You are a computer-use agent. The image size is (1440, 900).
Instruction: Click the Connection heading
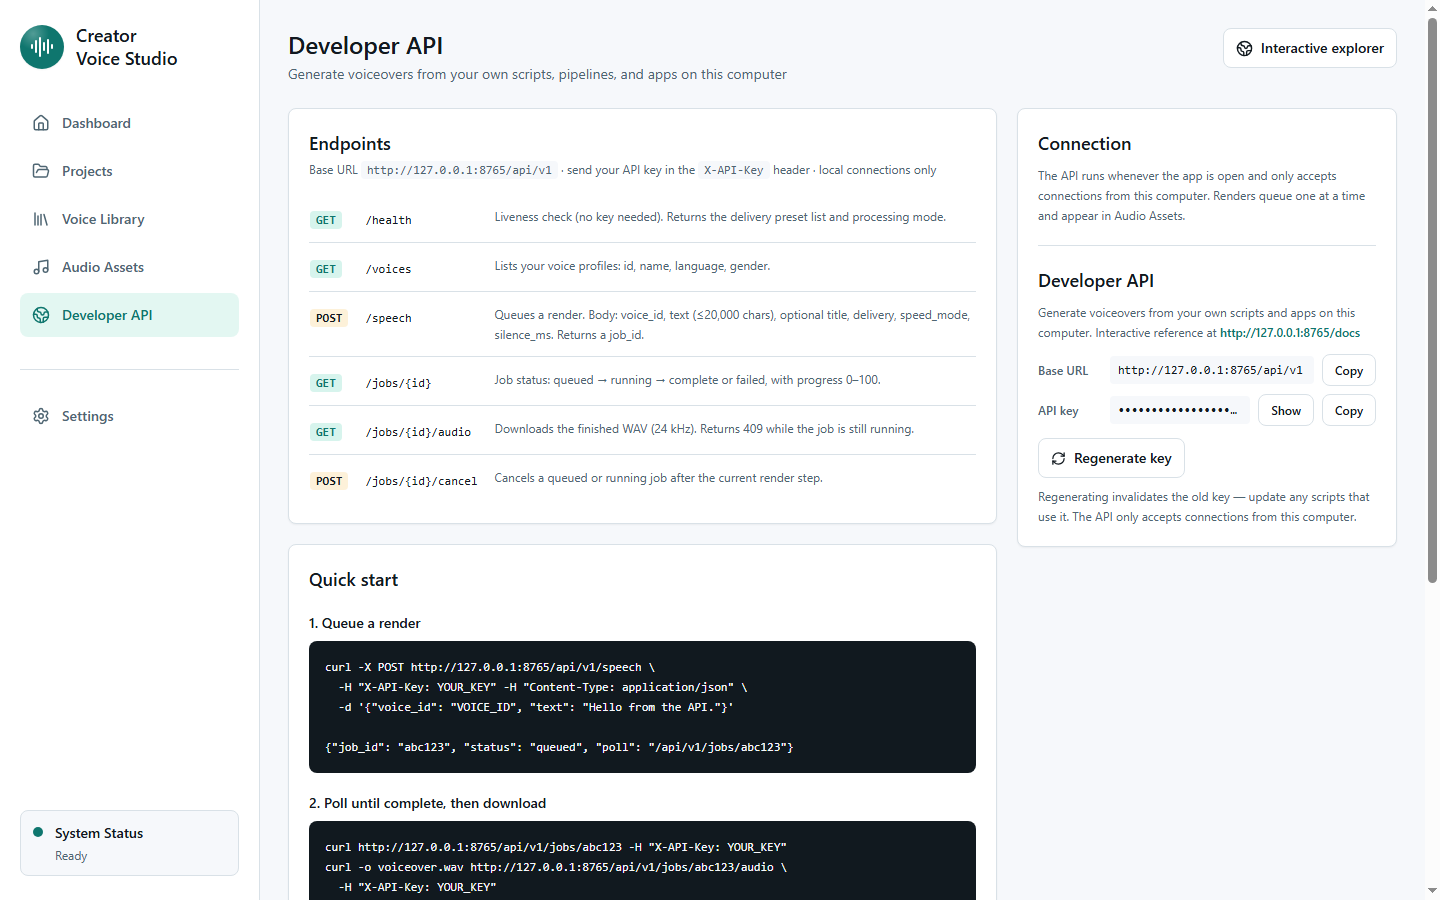point(1084,144)
